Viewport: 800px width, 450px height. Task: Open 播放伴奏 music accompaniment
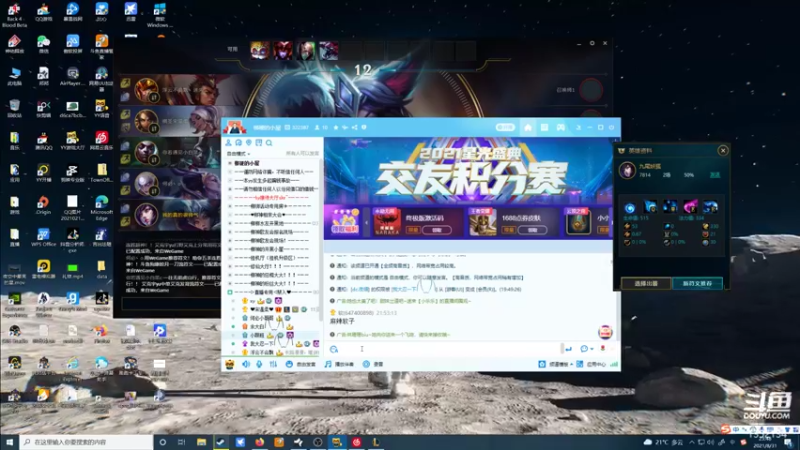tap(339, 364)
